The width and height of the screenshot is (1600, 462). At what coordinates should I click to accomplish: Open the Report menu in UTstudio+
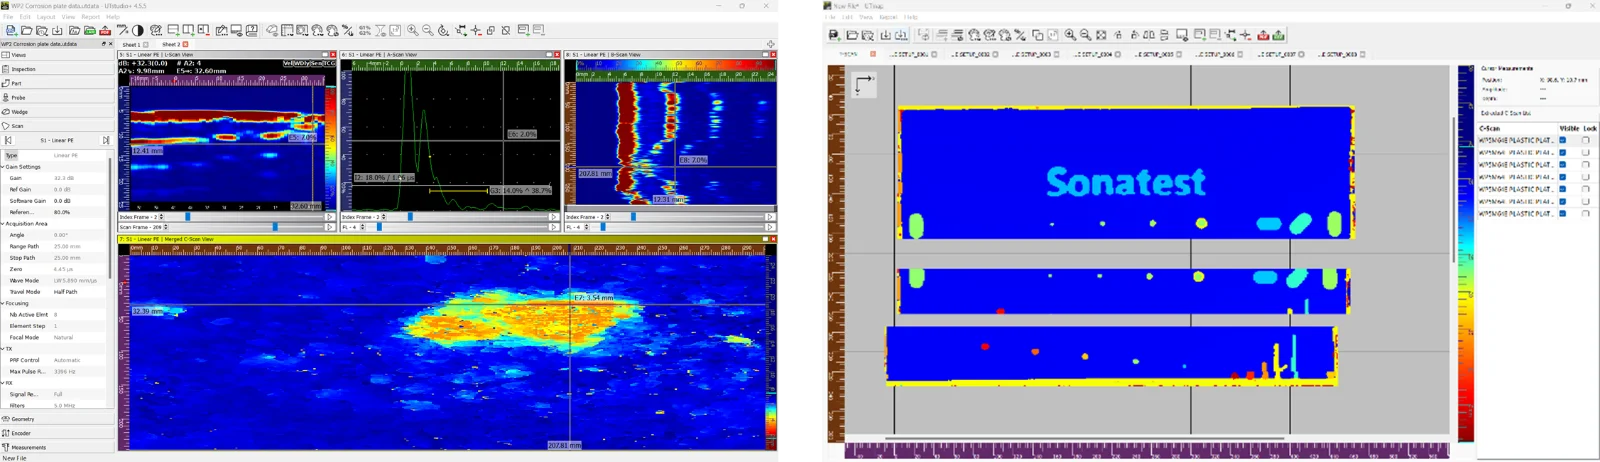(x=90, y=17)
